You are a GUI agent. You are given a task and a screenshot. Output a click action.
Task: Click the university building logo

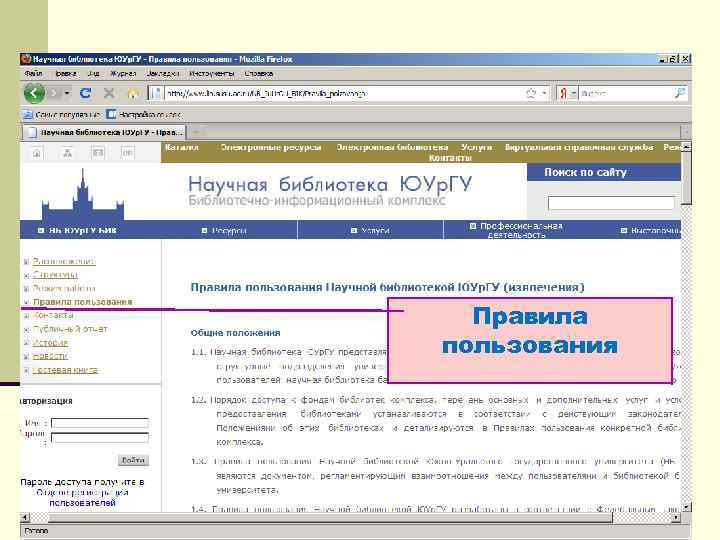pyautogui.click(x=83, y=196)
